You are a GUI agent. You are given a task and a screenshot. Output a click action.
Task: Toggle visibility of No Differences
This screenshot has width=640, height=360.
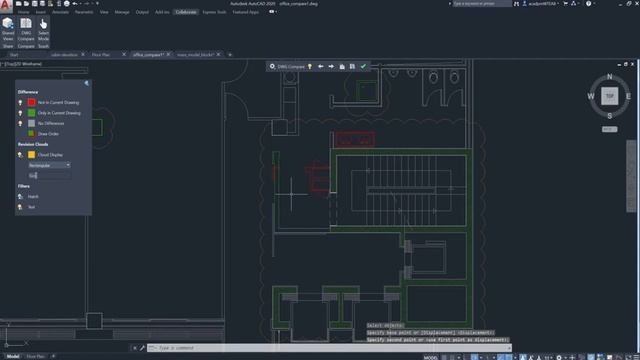click(x=20, y=123)
